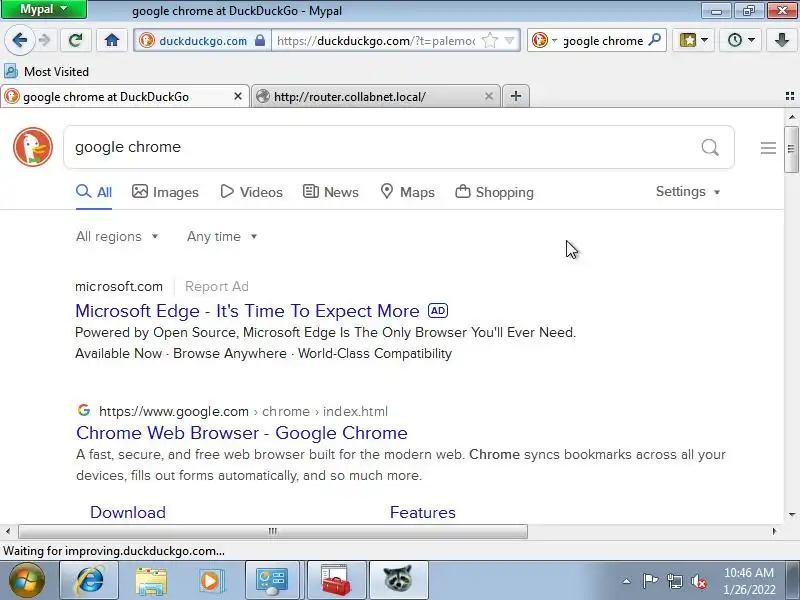Open the Downloads arrow button
This screenshot has width=800, height=600.
(x=782, y=40)
